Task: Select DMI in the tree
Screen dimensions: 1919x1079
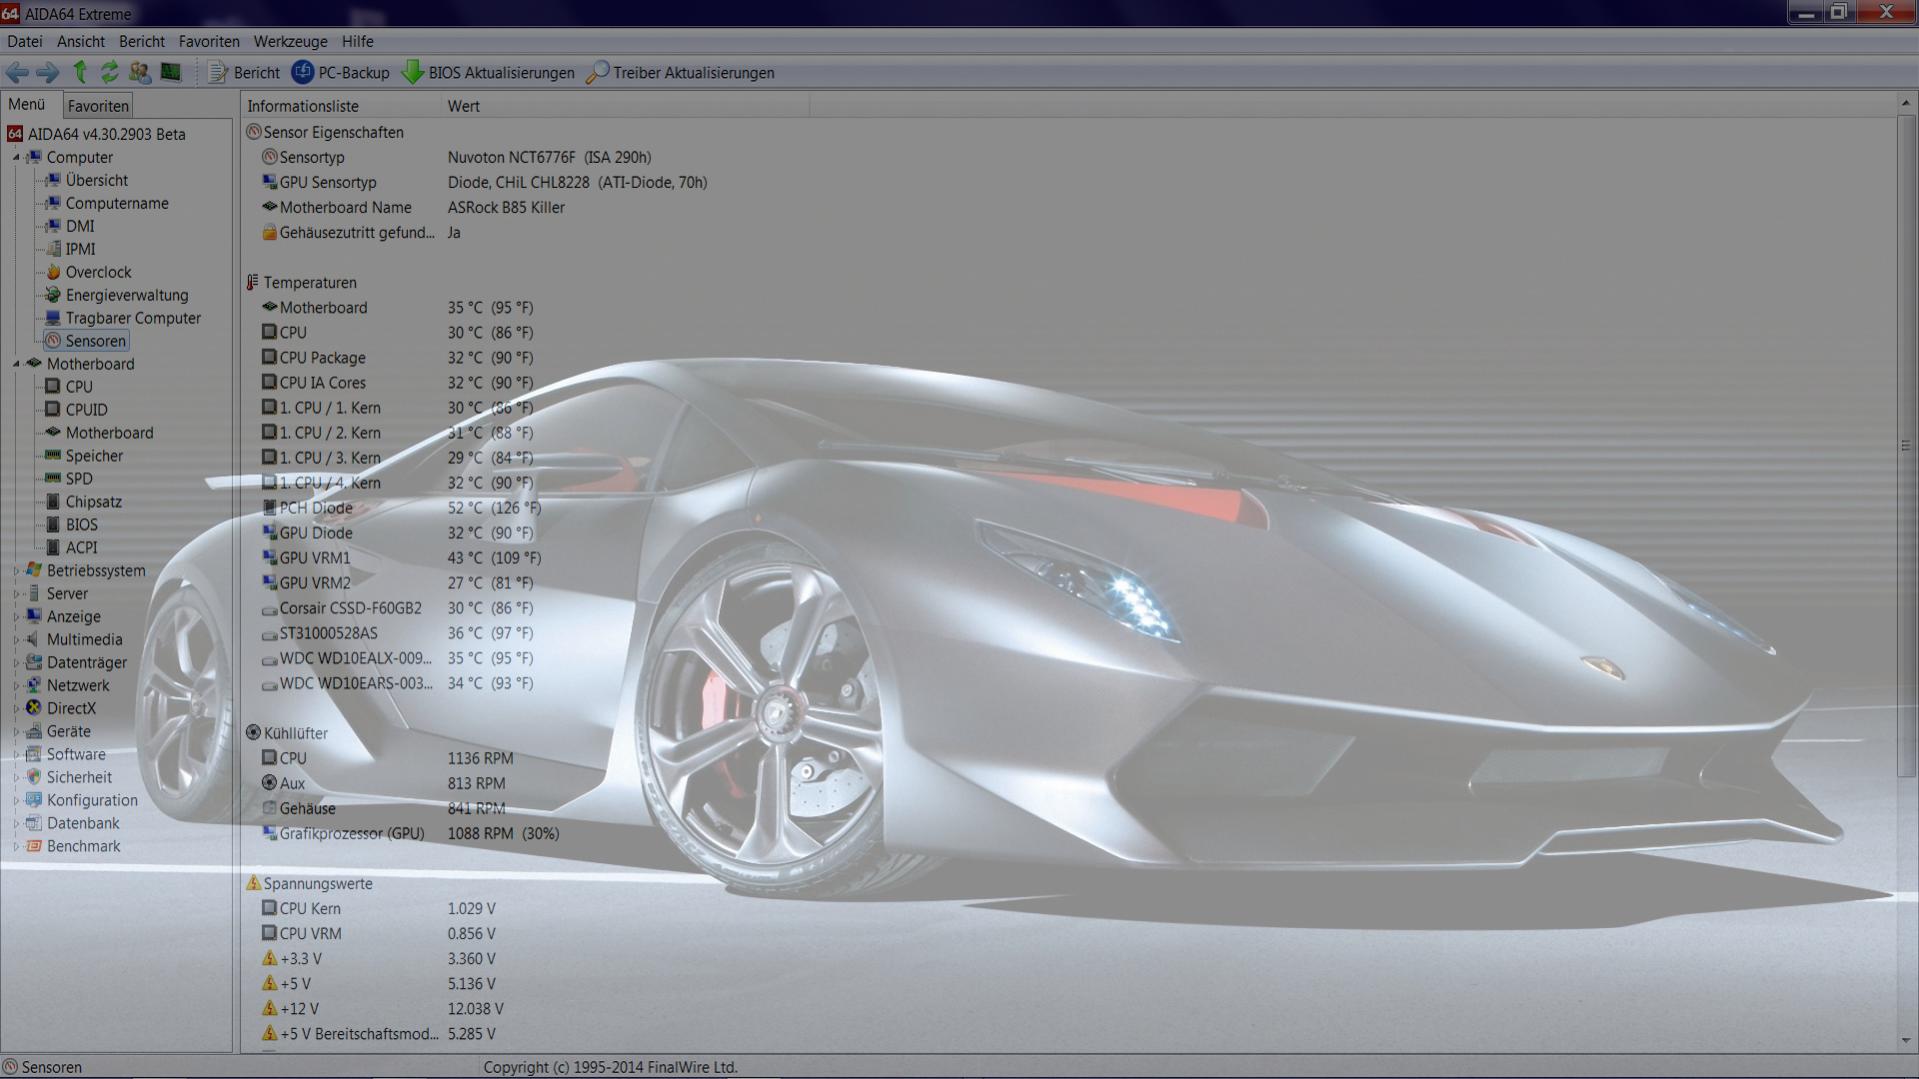Action: click(80, 226)
